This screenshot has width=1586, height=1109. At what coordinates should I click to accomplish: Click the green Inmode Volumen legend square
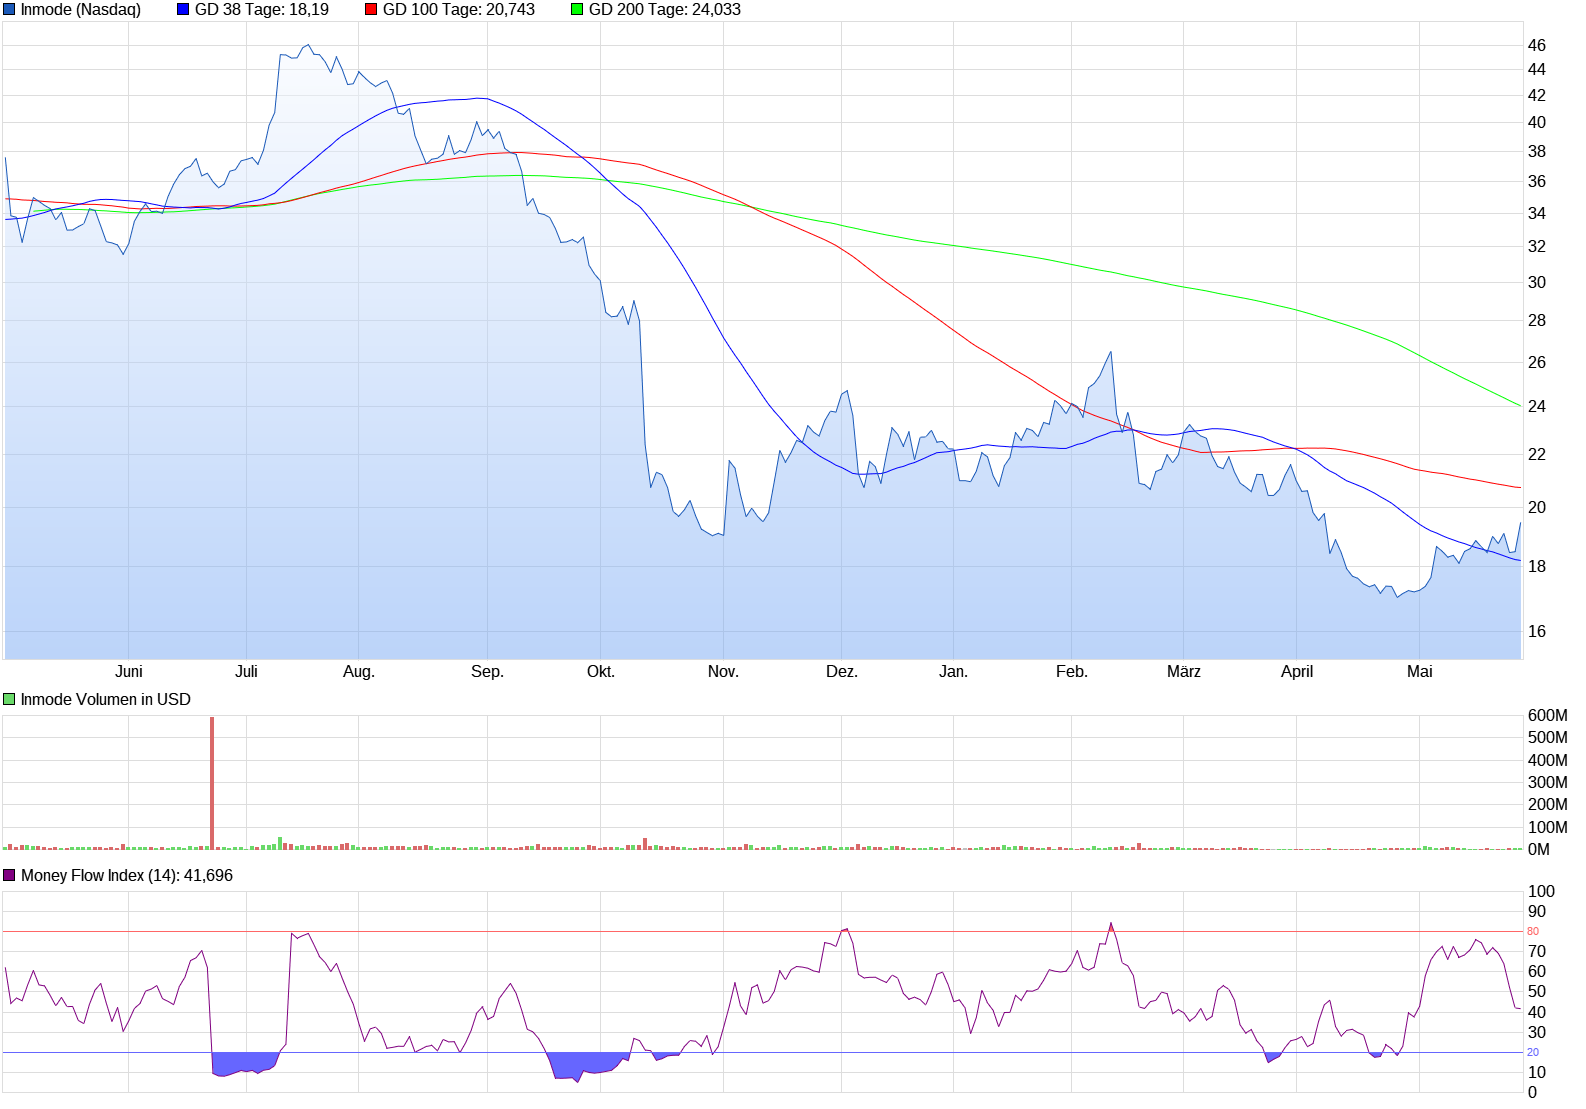point(9,700)
